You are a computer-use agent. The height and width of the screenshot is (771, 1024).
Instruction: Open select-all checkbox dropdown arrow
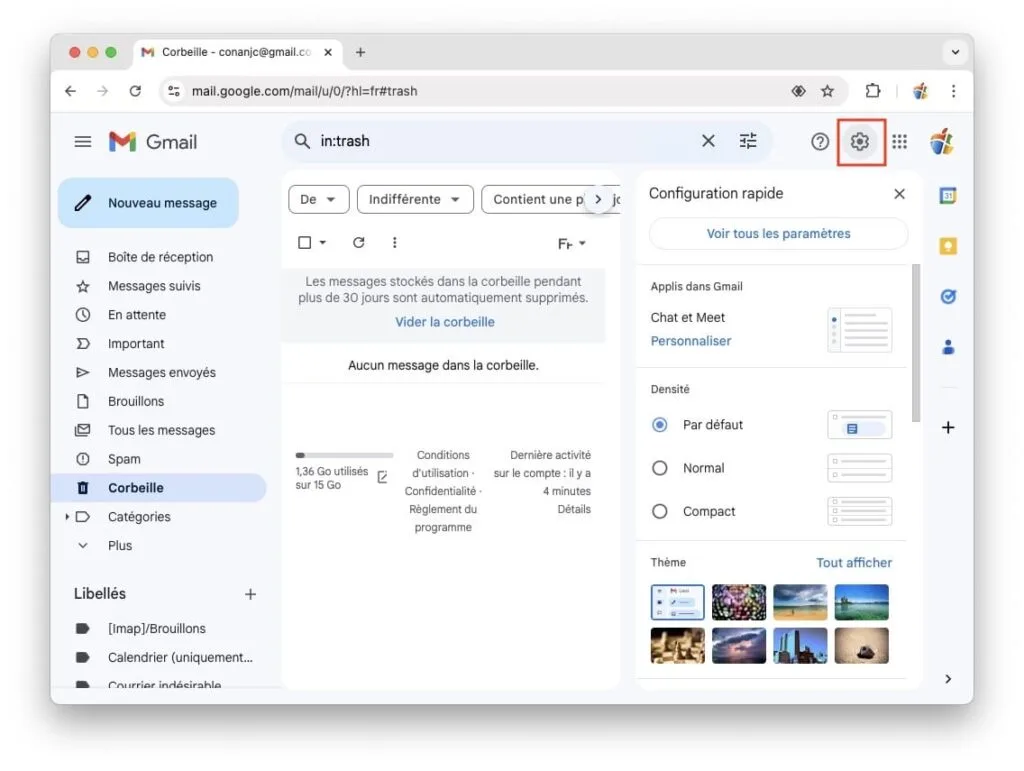point(323,243)
